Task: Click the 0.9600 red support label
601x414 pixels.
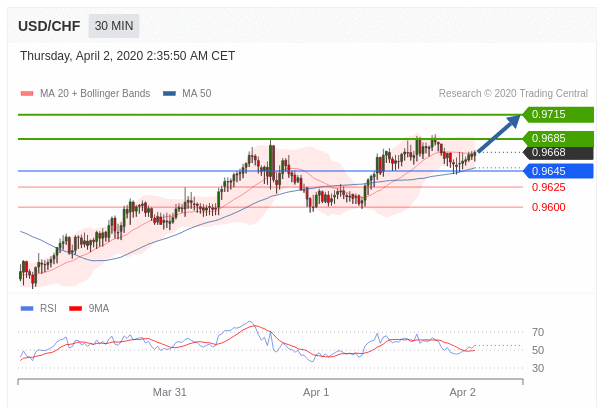Action: tap(548, 207)
